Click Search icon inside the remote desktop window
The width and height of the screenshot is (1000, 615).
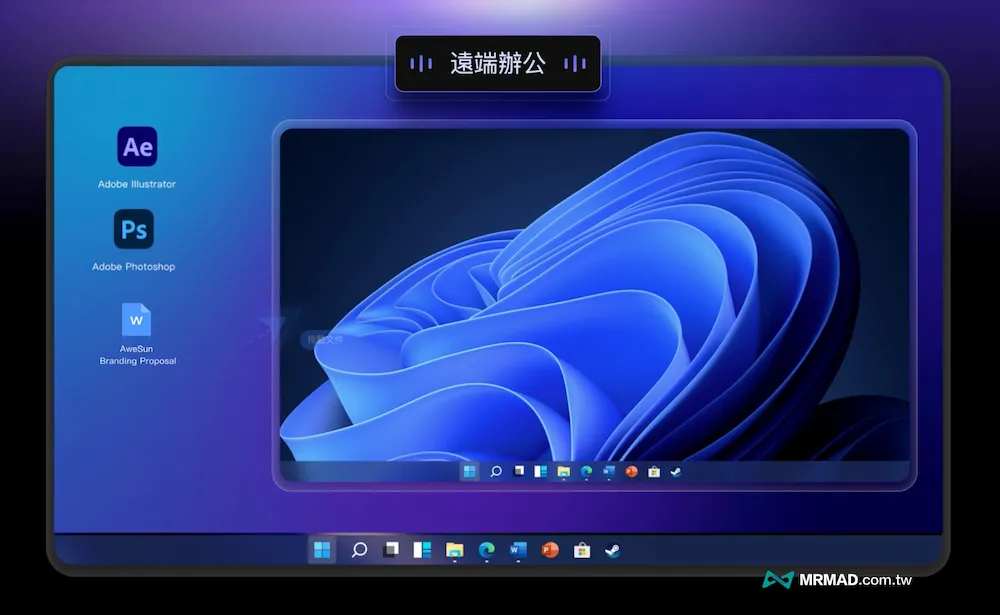tap(496, 471)
